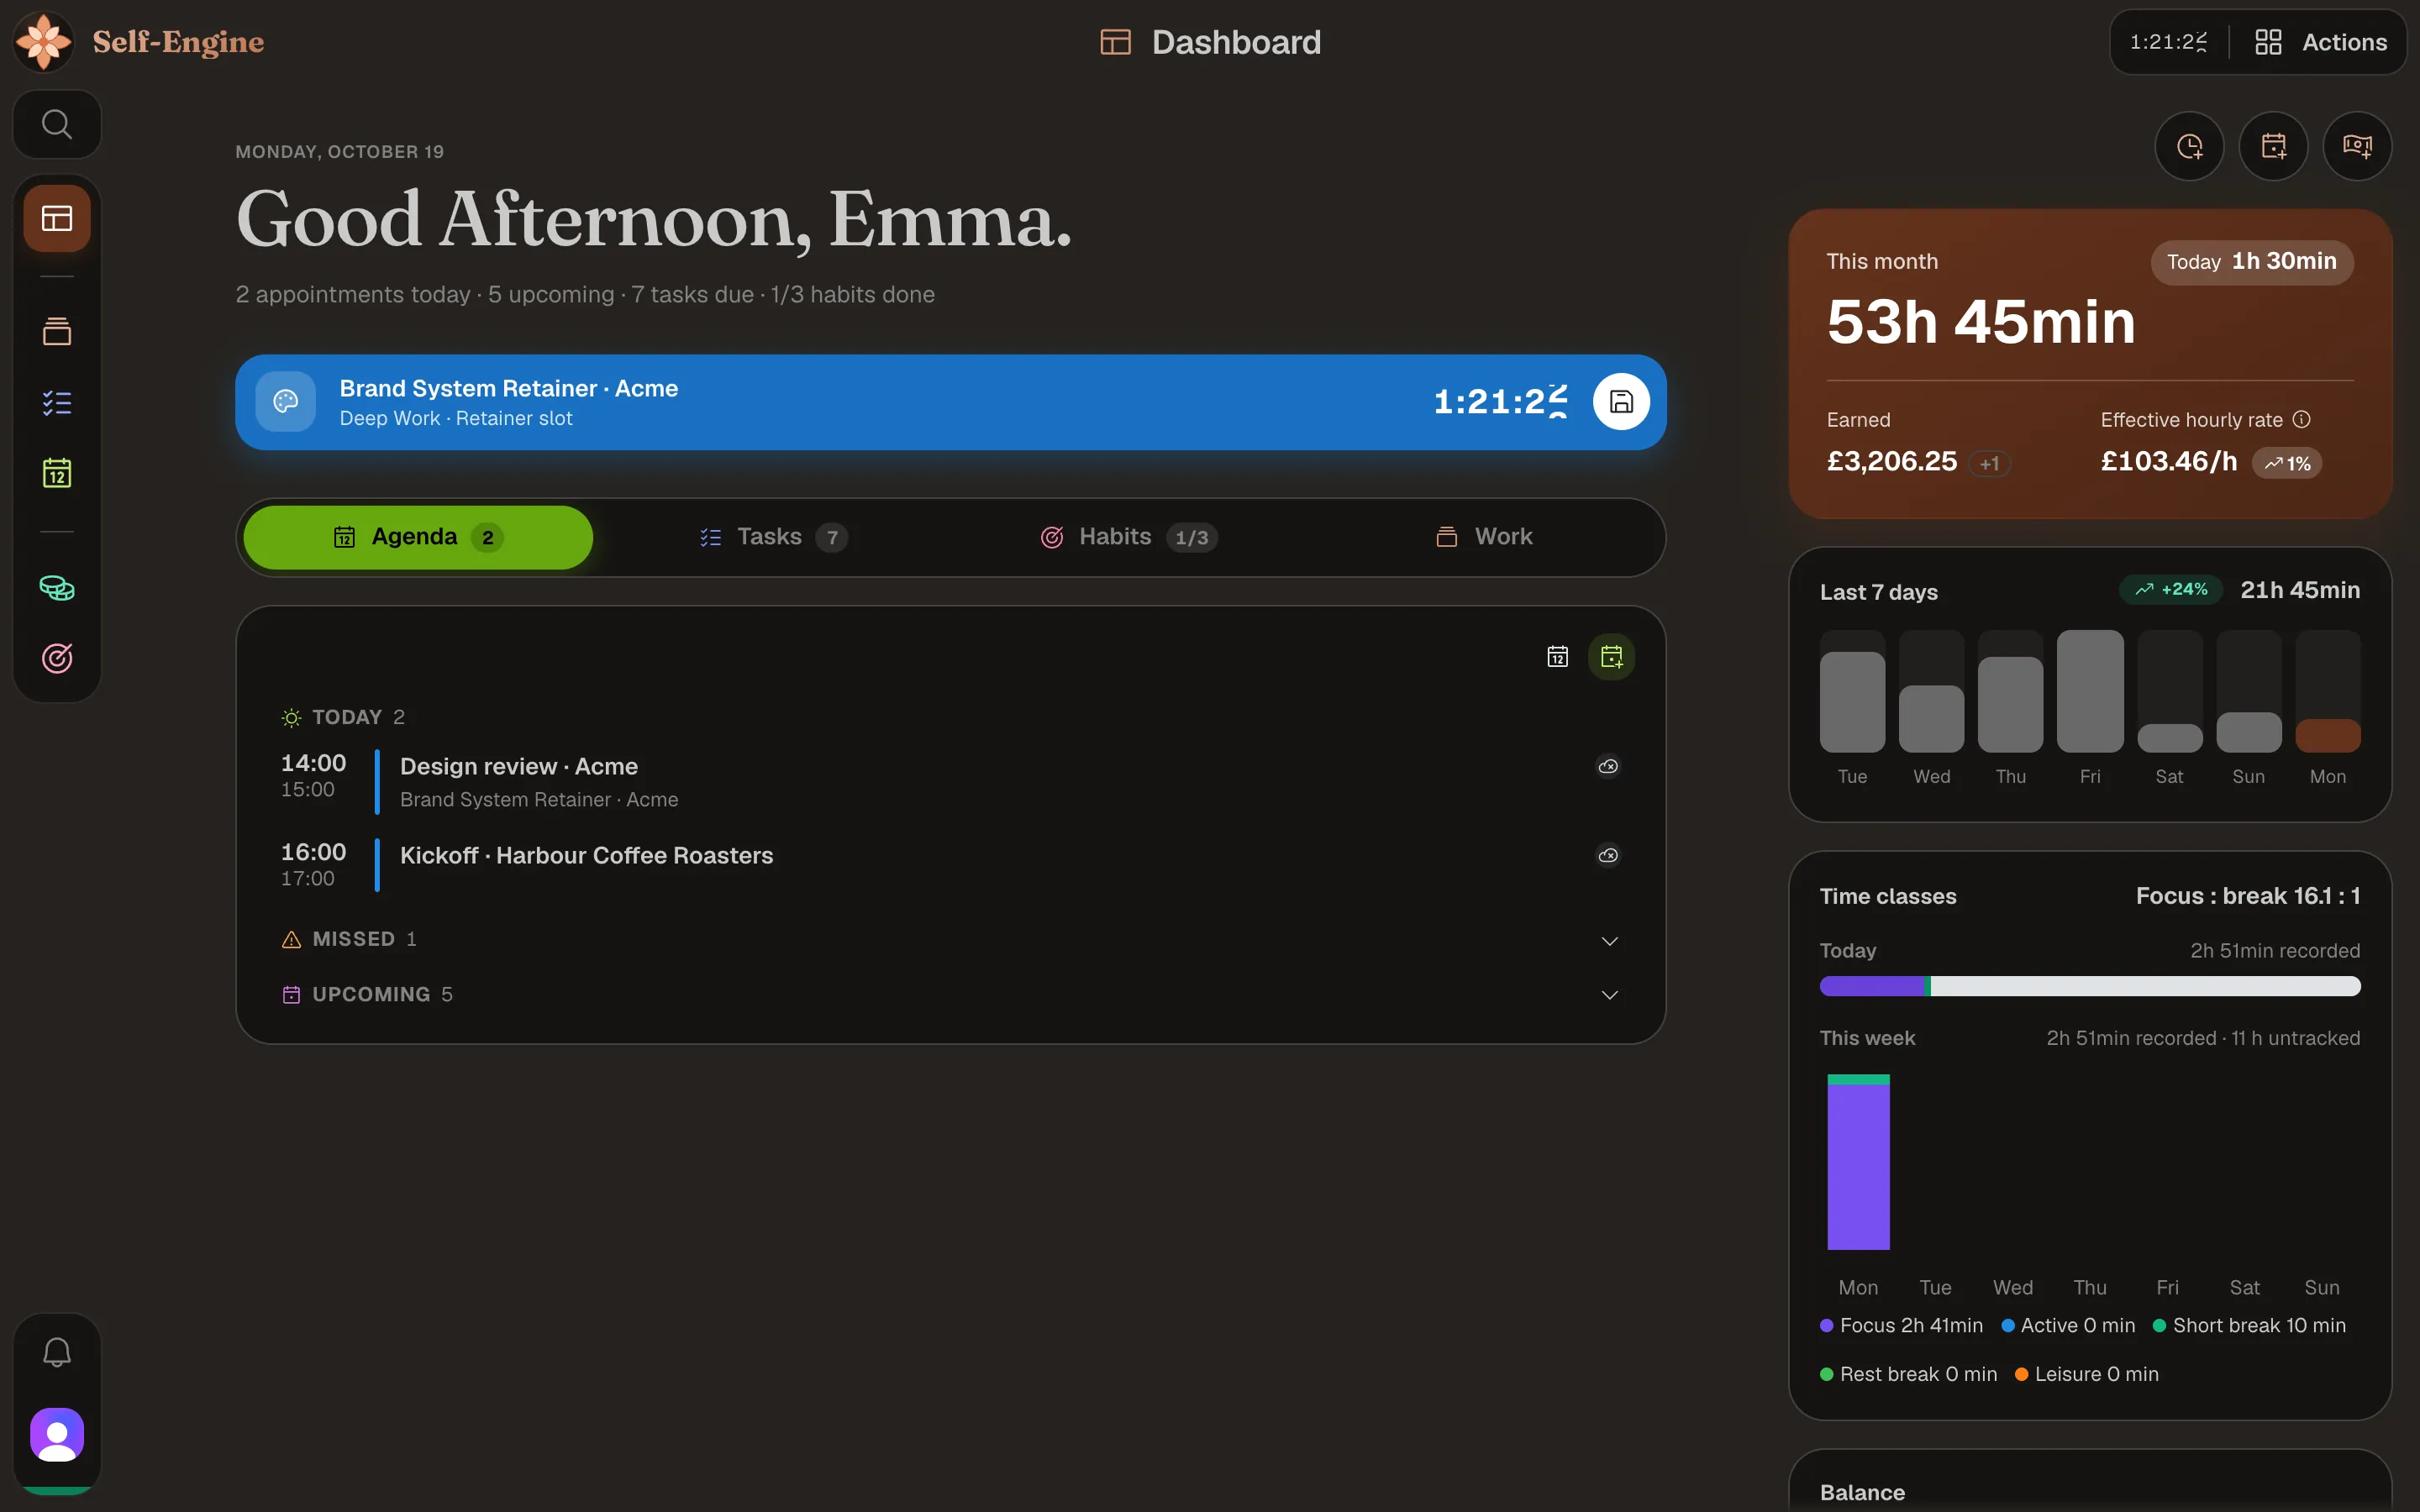Viewport: 2420px width, 1512px height.
Task: Switch to the Work tab
Action: click(1483, 537)
